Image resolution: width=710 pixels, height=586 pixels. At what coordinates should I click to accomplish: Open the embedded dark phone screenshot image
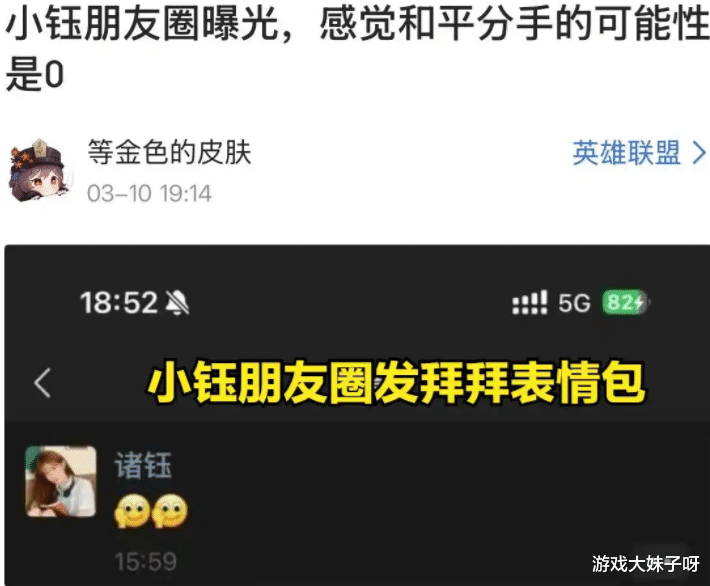(x=357, y=415)
